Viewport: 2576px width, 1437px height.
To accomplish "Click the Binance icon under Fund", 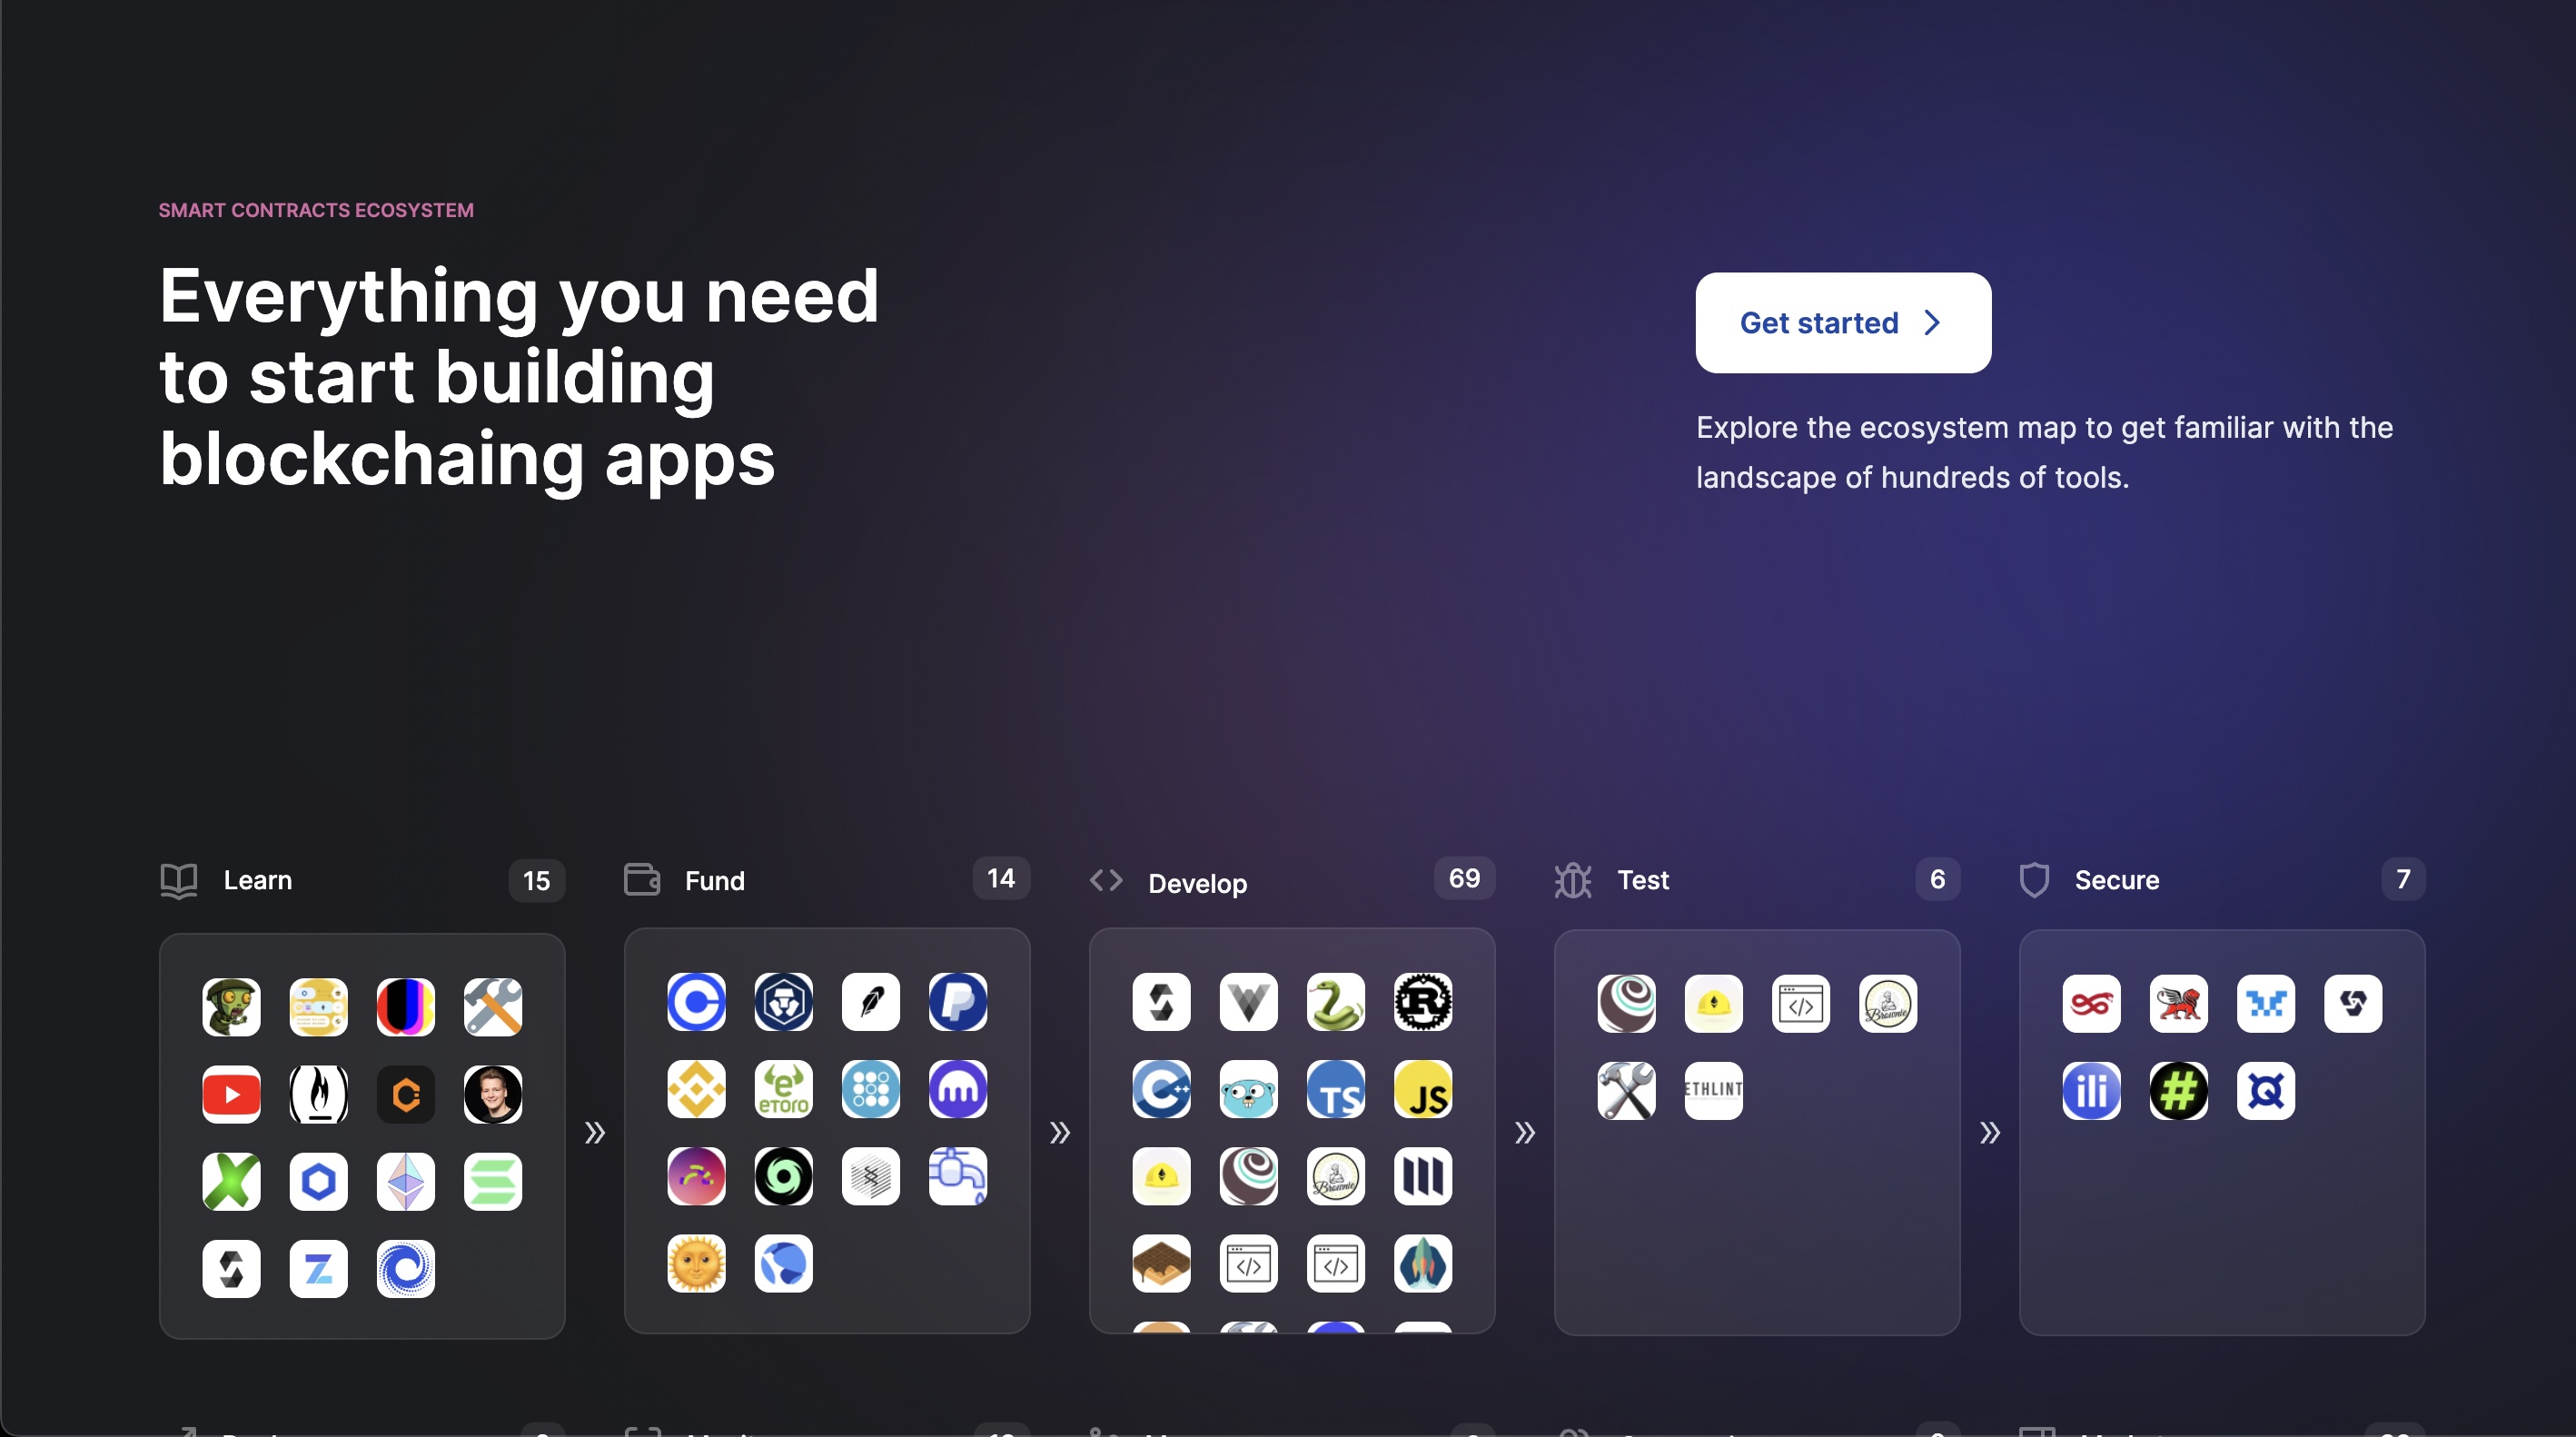I will click(x=696, y=1090).
